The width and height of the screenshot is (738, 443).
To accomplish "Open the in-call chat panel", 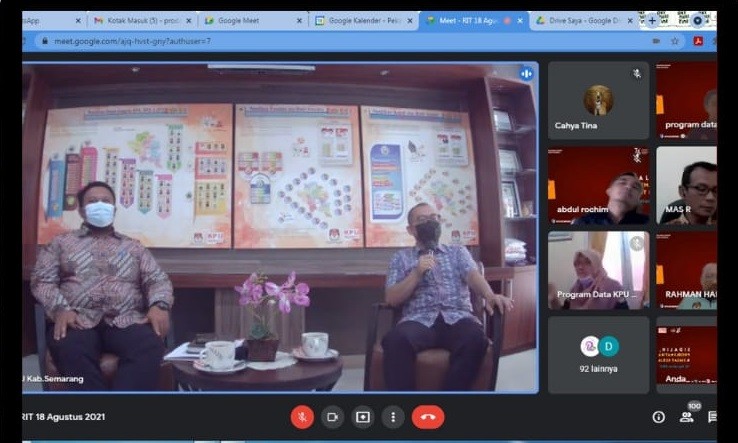I will pyautogui.click(x=712, y=417).
